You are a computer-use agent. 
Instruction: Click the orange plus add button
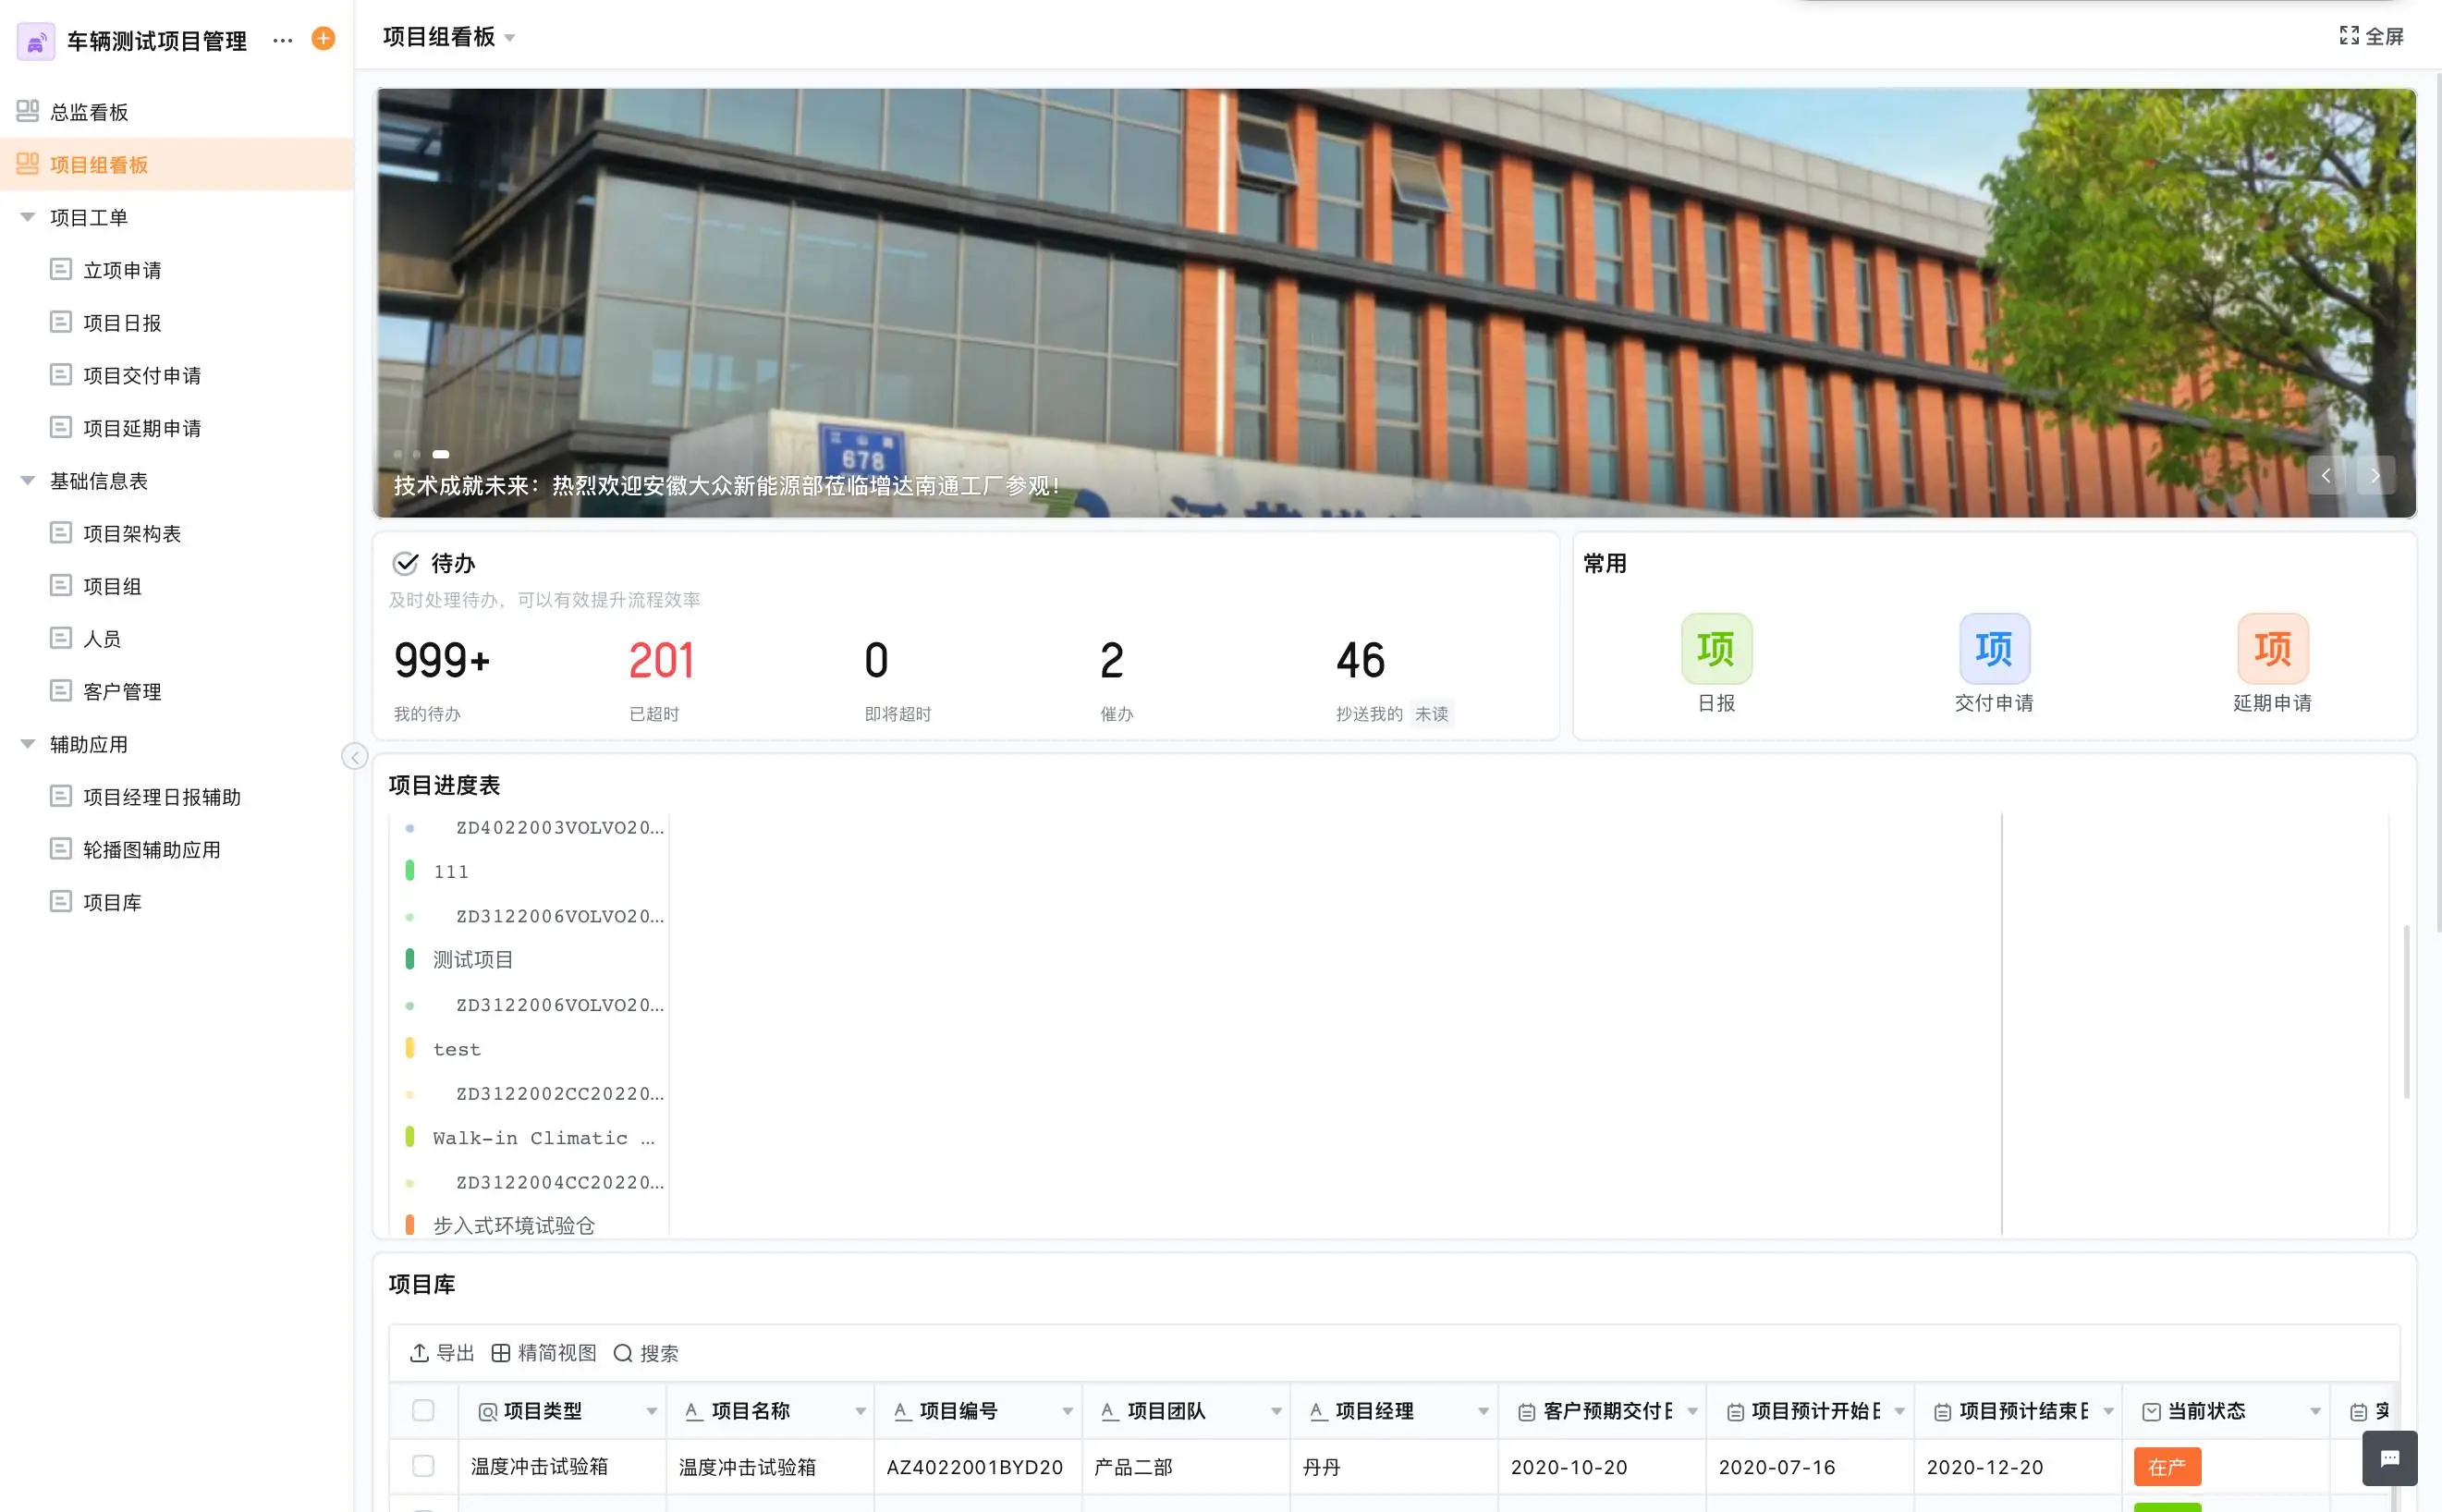point(323,39)
